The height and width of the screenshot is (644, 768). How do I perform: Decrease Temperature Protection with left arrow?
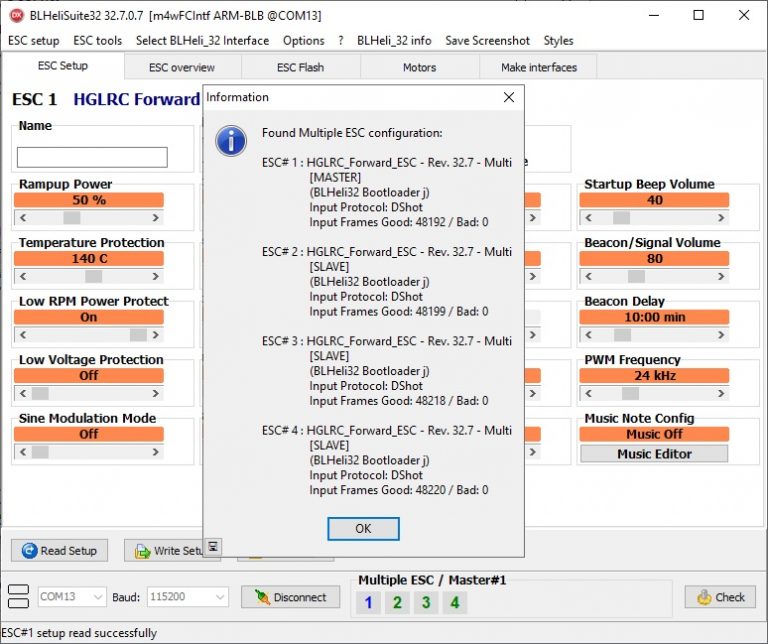point(23,276)
